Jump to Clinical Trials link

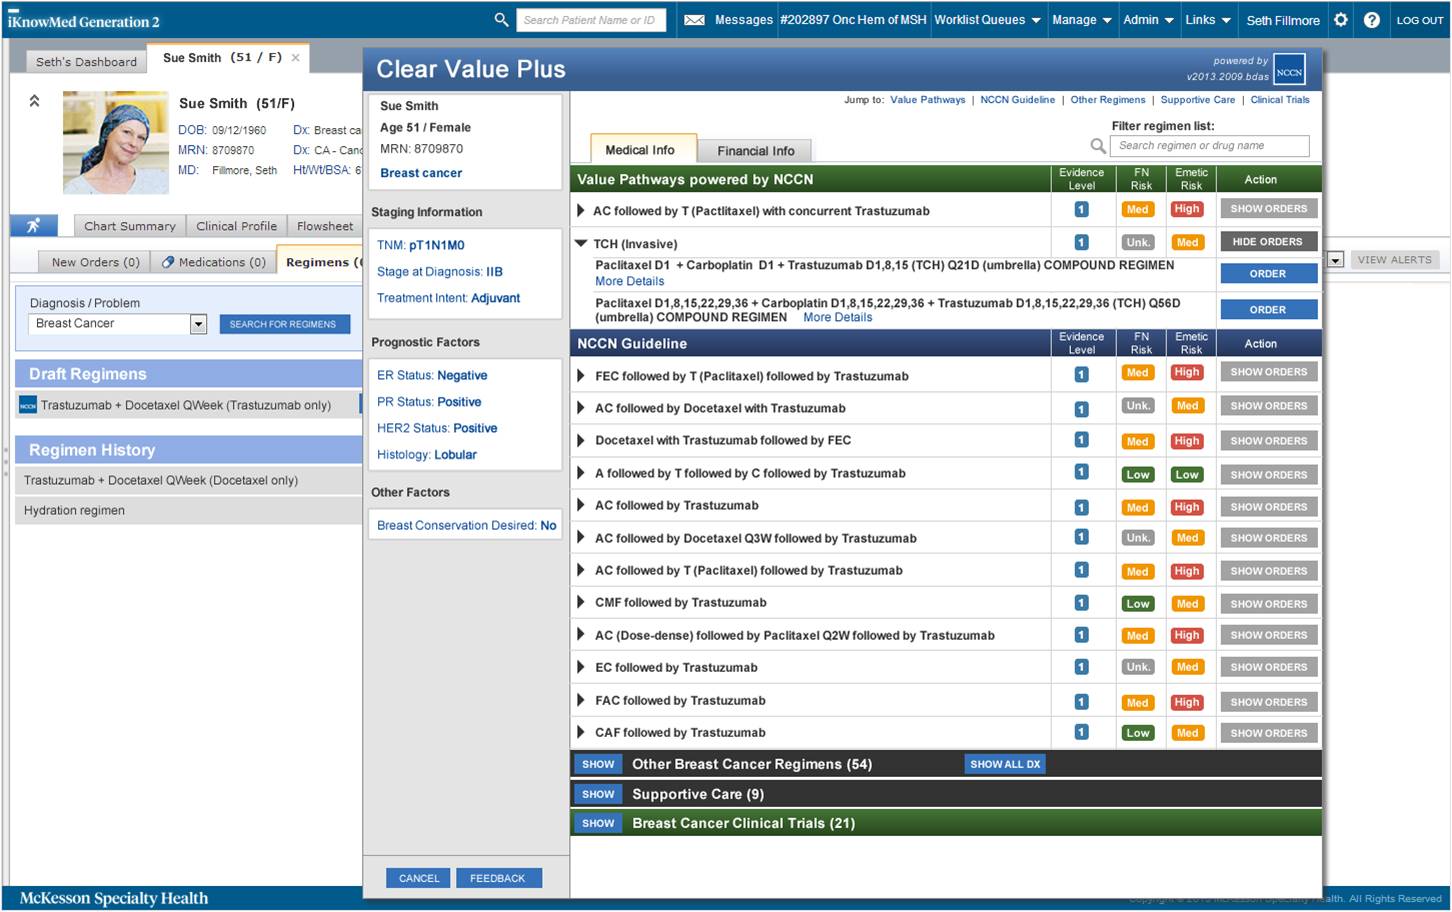pyautogui.click(x=1280, y=100)
